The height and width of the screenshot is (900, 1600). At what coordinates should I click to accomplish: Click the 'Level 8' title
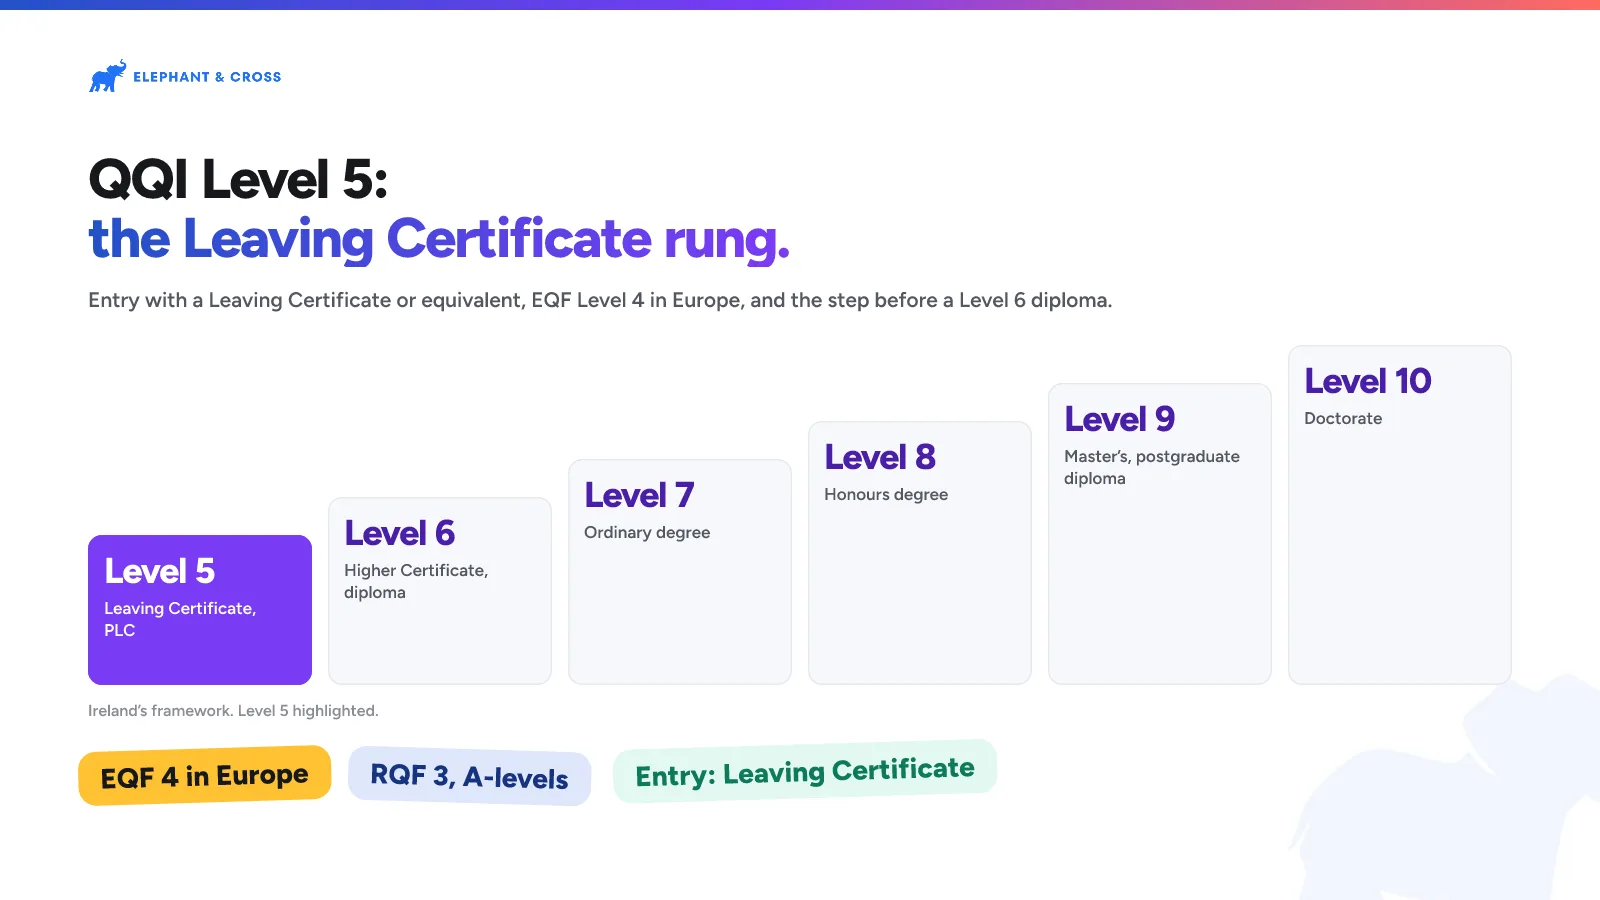pos(880,457)
